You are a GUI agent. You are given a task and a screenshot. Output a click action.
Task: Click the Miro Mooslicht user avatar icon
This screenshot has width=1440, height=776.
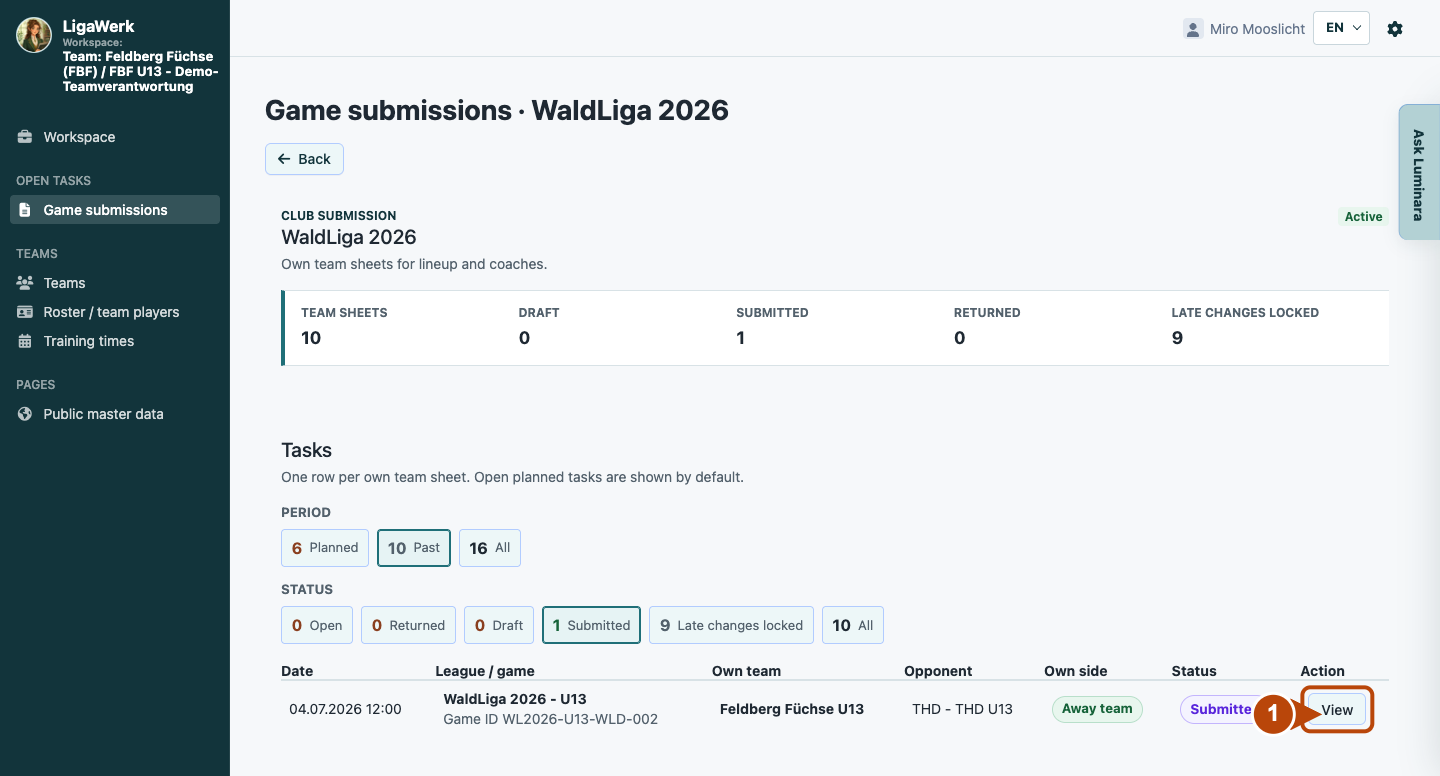pos(1193,29)
